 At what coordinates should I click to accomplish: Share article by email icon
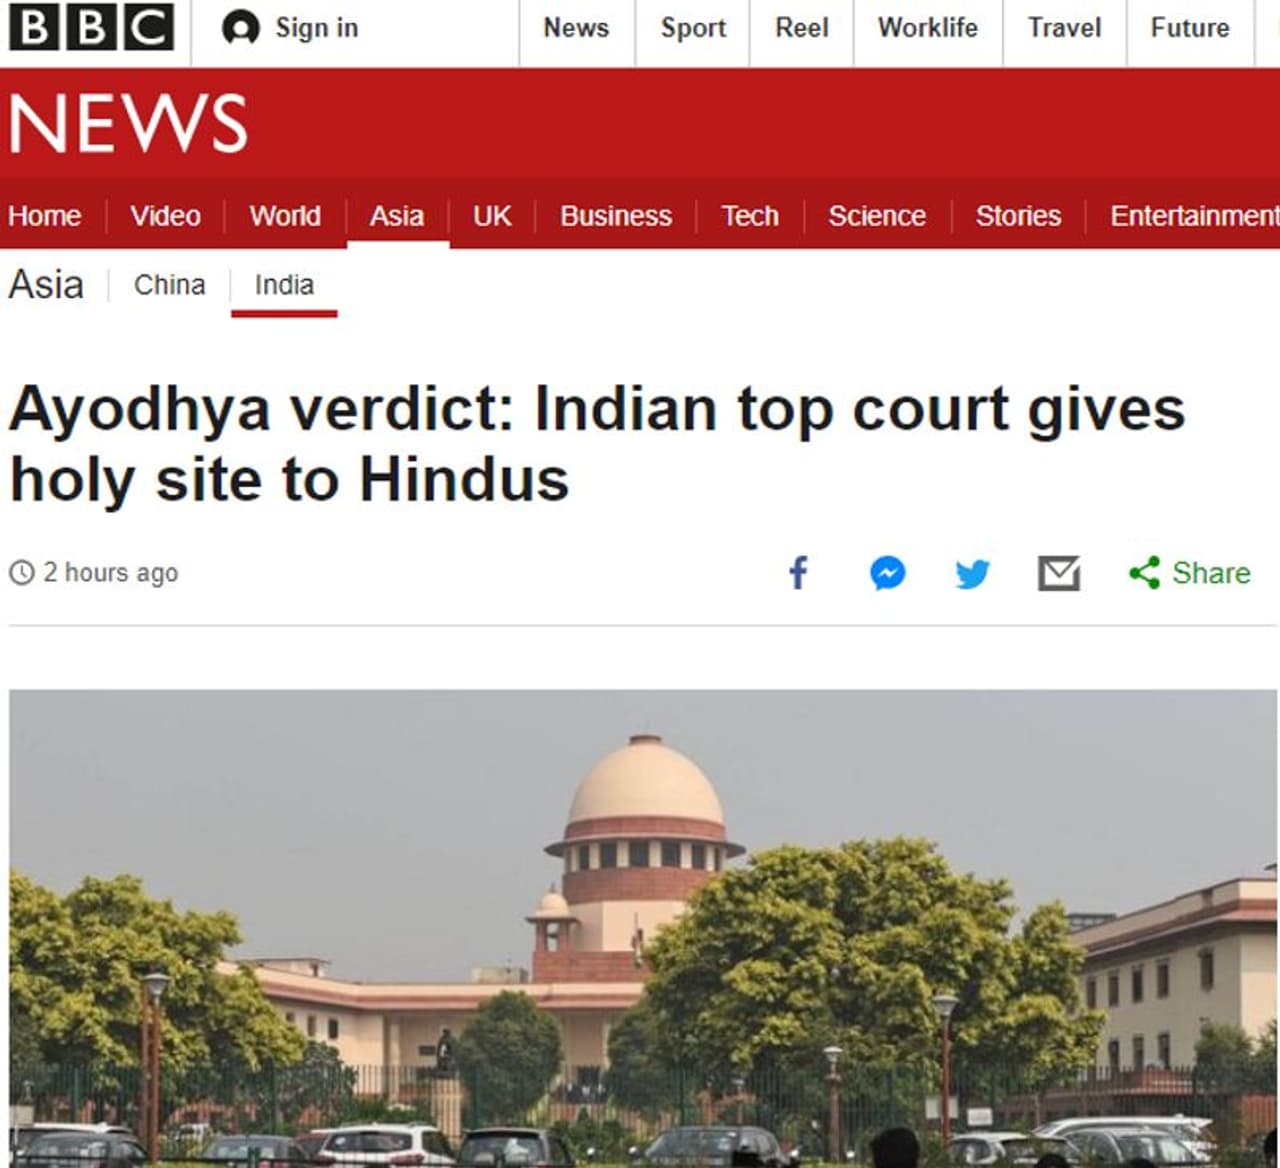pyautogui.click(x=1059, y=573)
